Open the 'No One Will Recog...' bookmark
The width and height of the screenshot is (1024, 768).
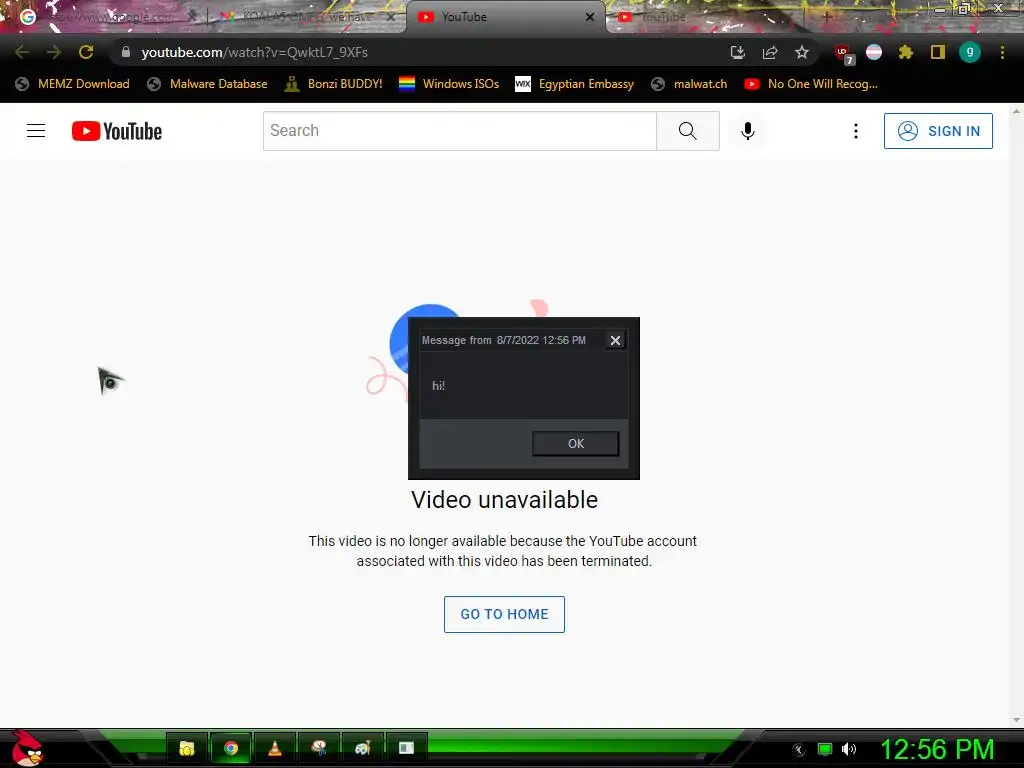811,84
